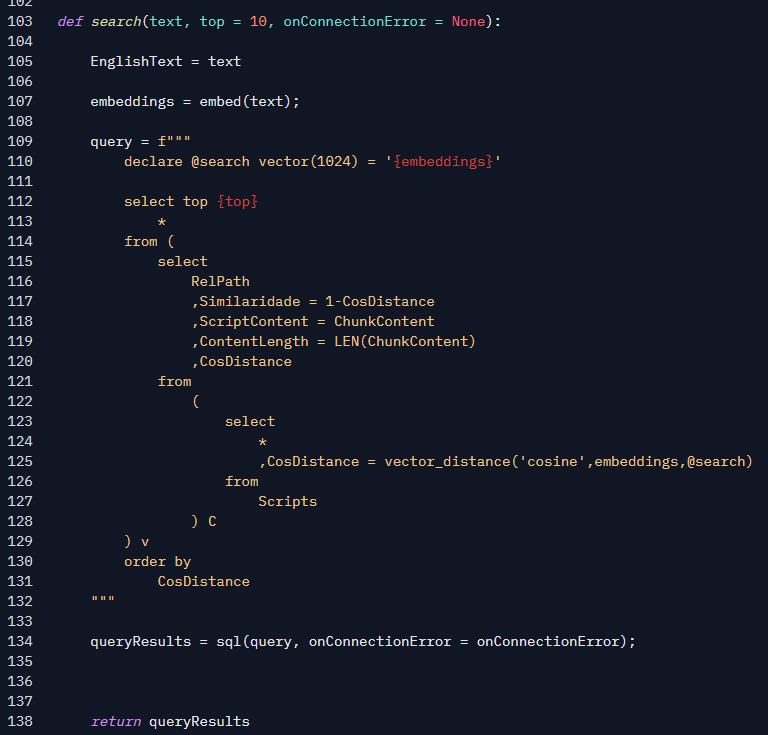Click the {top} placeholder on line 112
The image size is (768, 735).
pyautogui.click(x=238, y=202)
